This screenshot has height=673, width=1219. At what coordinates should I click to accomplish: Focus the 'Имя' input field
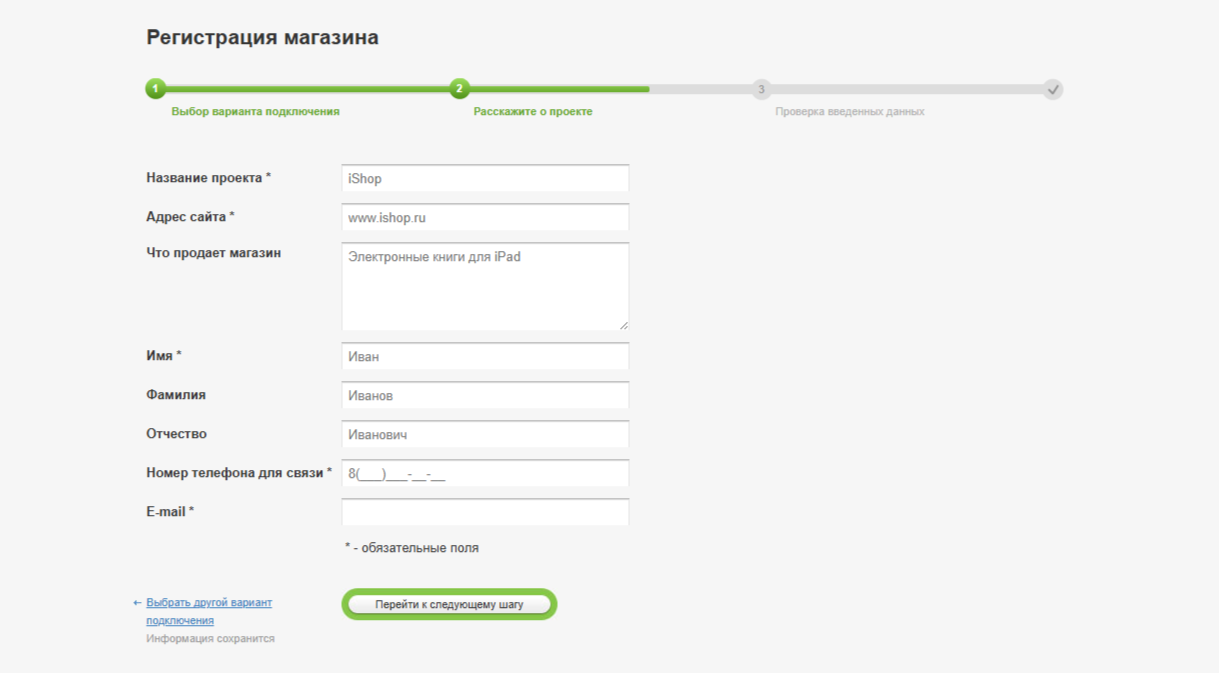pyautogui.click(x=485, y=356)
